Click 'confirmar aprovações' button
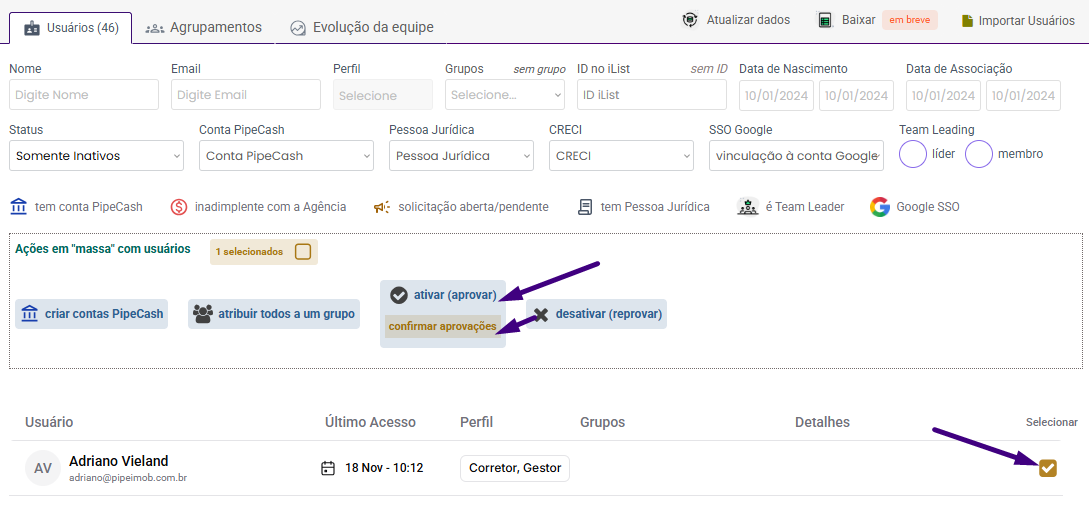 tap(442, 326)
